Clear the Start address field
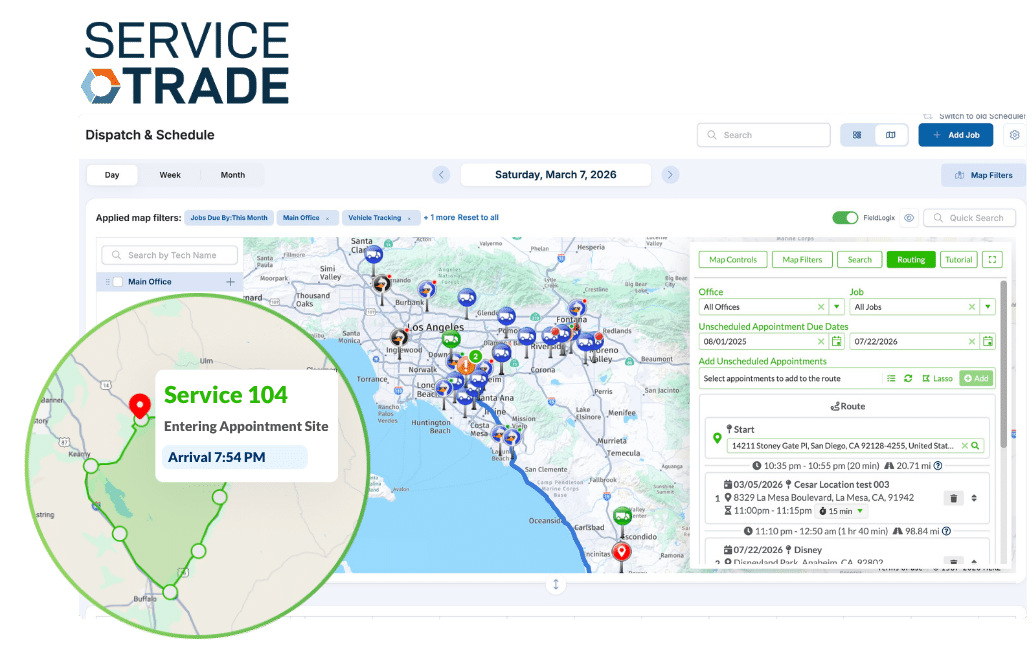 point(965,446)
